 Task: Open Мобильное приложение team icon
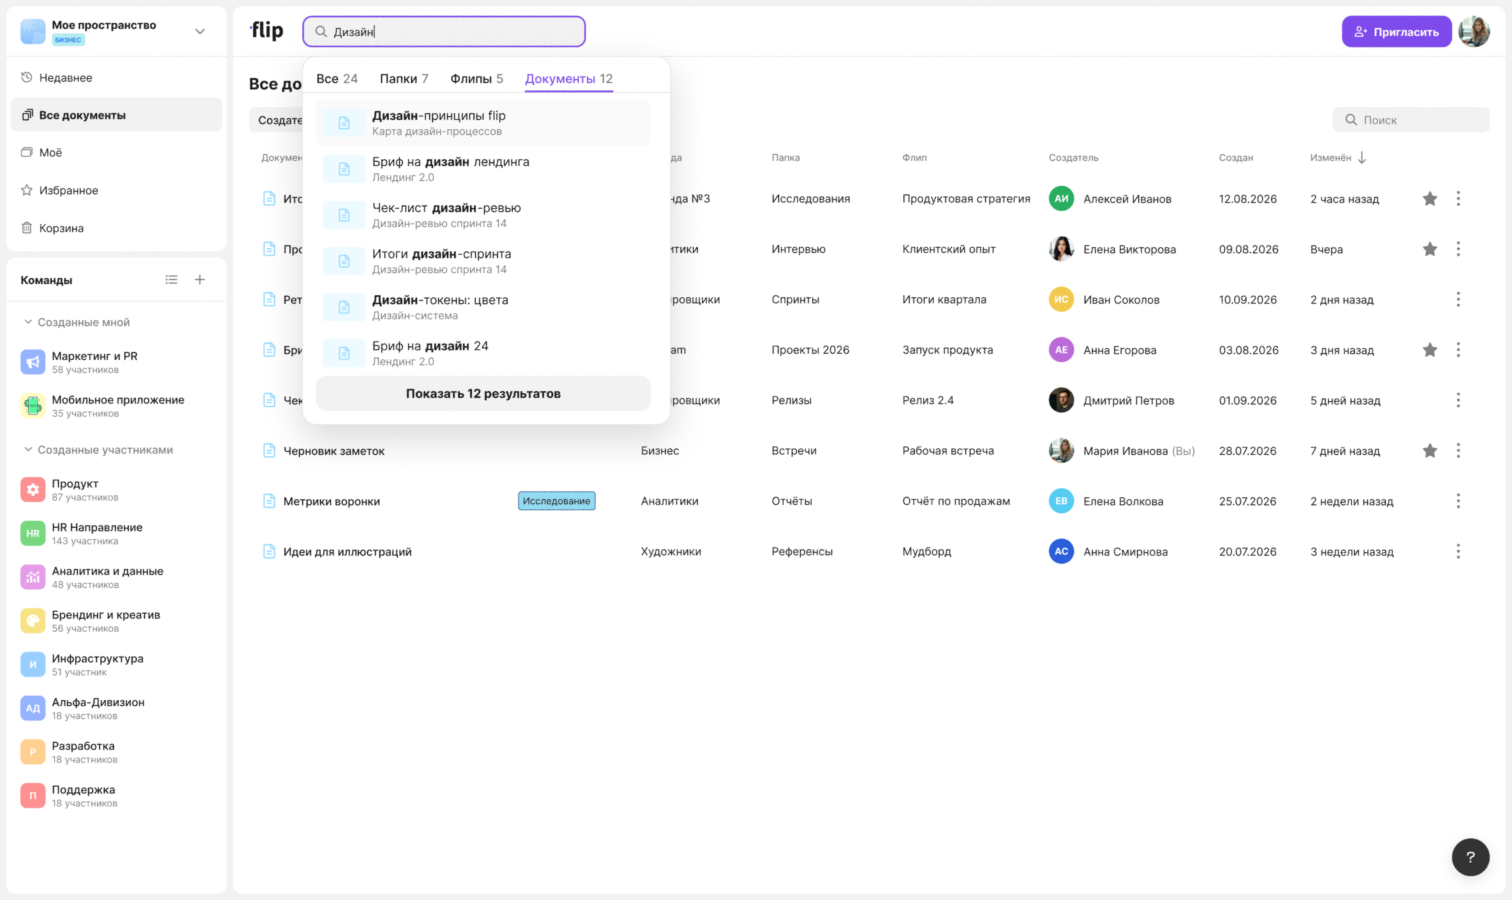(33, 406)
